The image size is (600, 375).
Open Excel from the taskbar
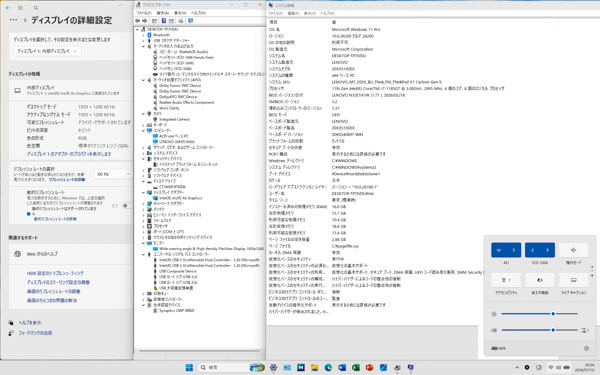click(355, 367)
